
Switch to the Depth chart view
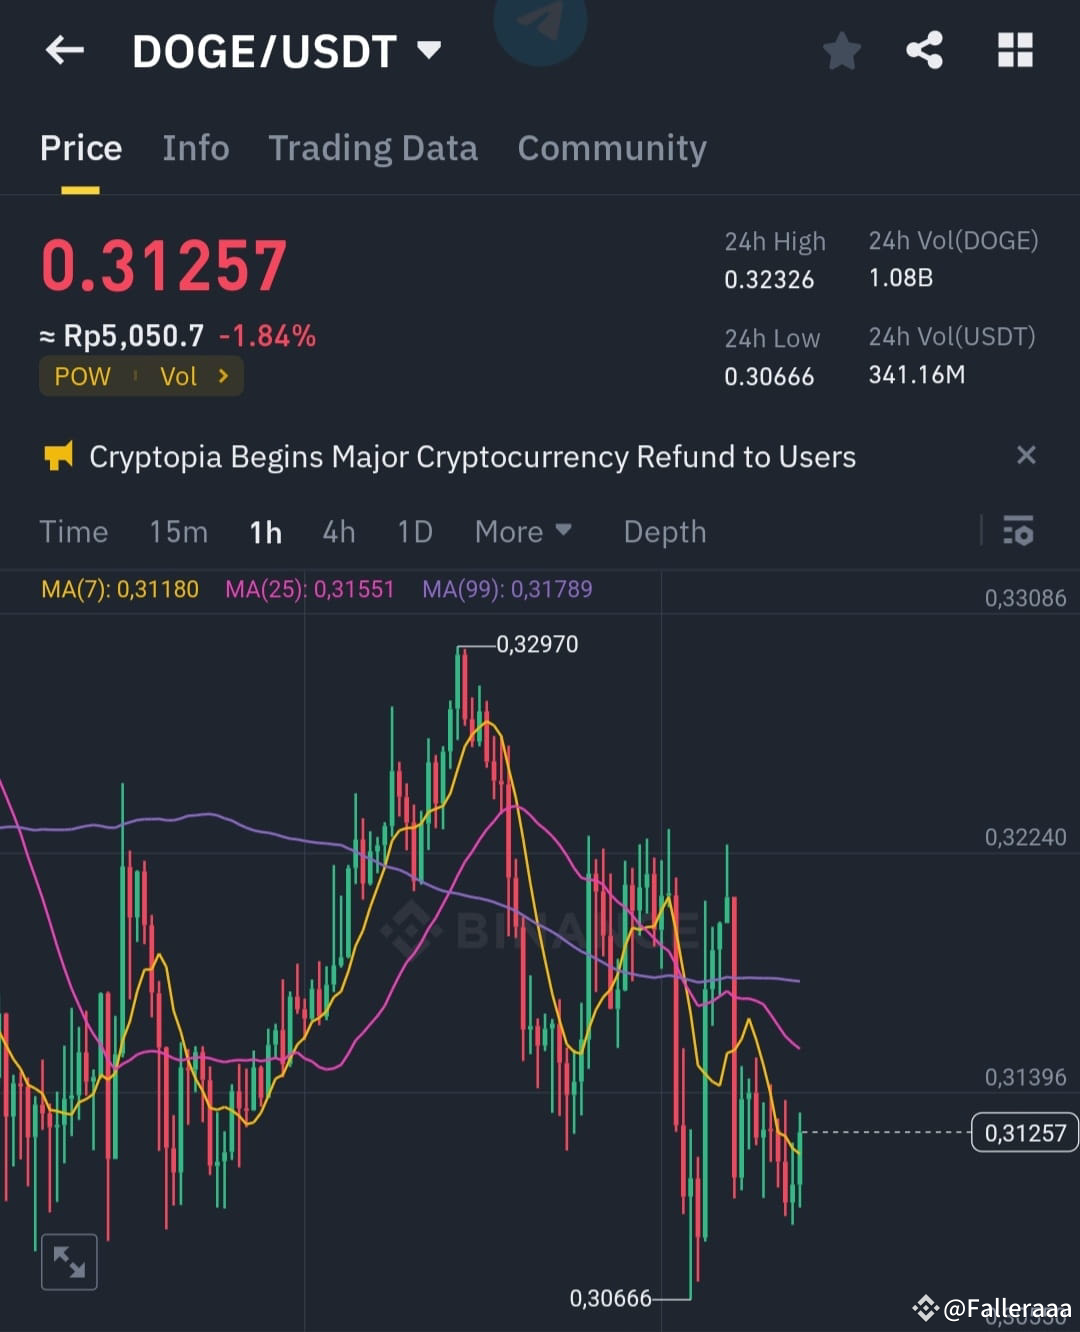(665, 532)
